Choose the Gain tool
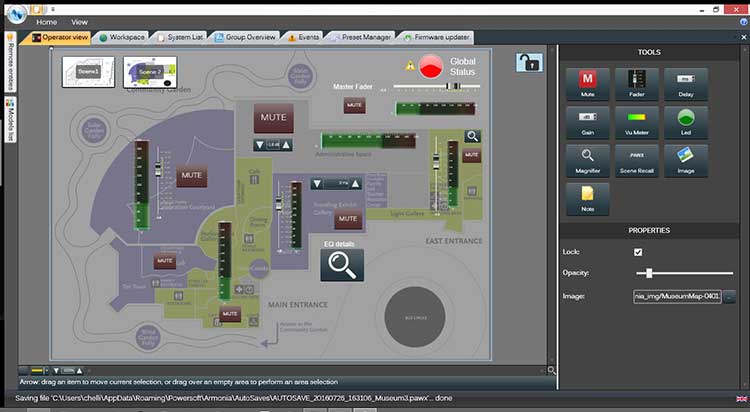Image resolution: width=750 pixels, height=412 pixels. tap(587, 122)
